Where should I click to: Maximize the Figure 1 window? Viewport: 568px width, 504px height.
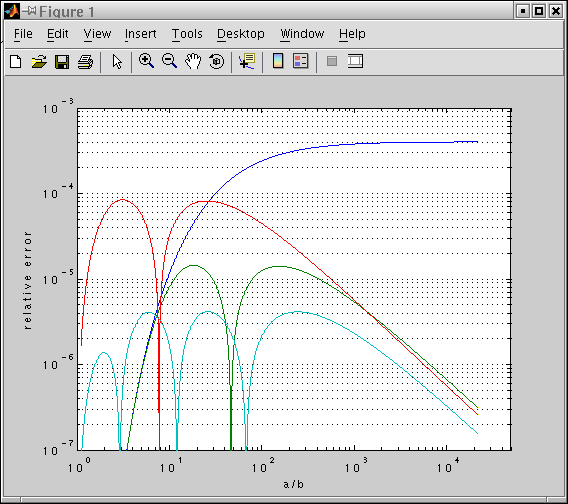[x=539, y=11]
